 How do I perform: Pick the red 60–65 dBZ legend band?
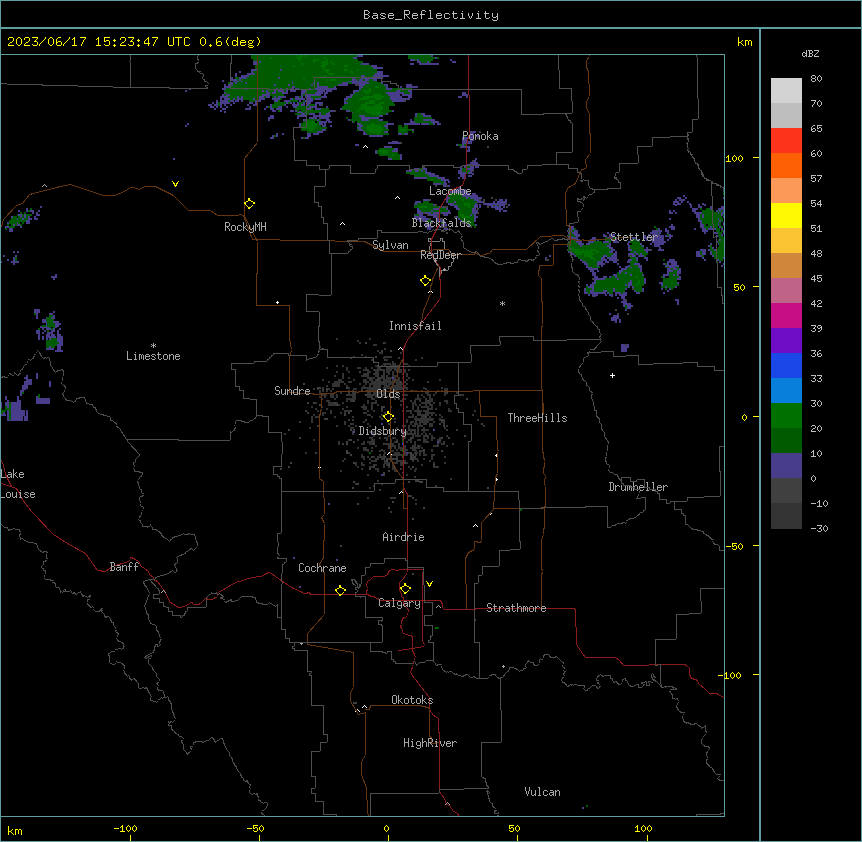(x=786, y=141)
